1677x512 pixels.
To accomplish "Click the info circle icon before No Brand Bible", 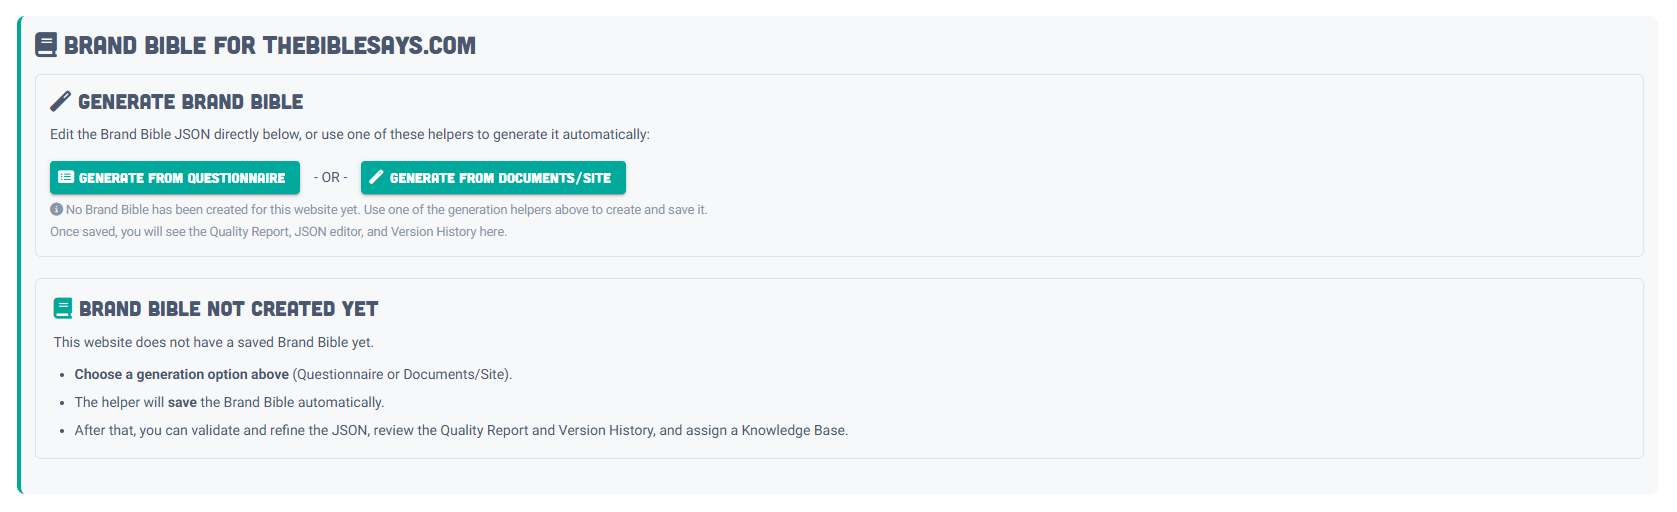I will [56, 210].
